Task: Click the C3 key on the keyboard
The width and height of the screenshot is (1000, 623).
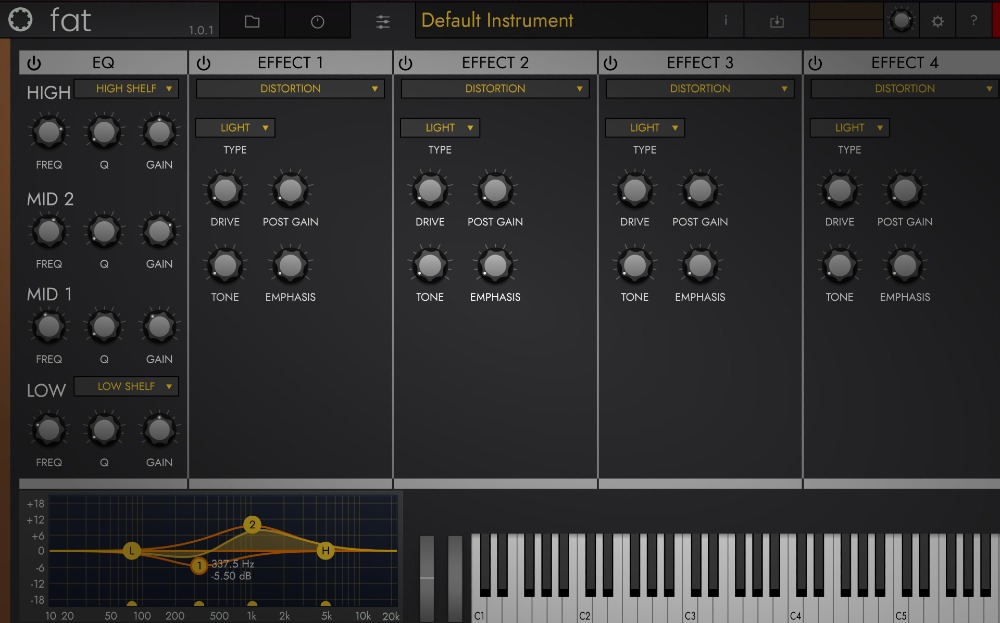Action: pos(690,600)
